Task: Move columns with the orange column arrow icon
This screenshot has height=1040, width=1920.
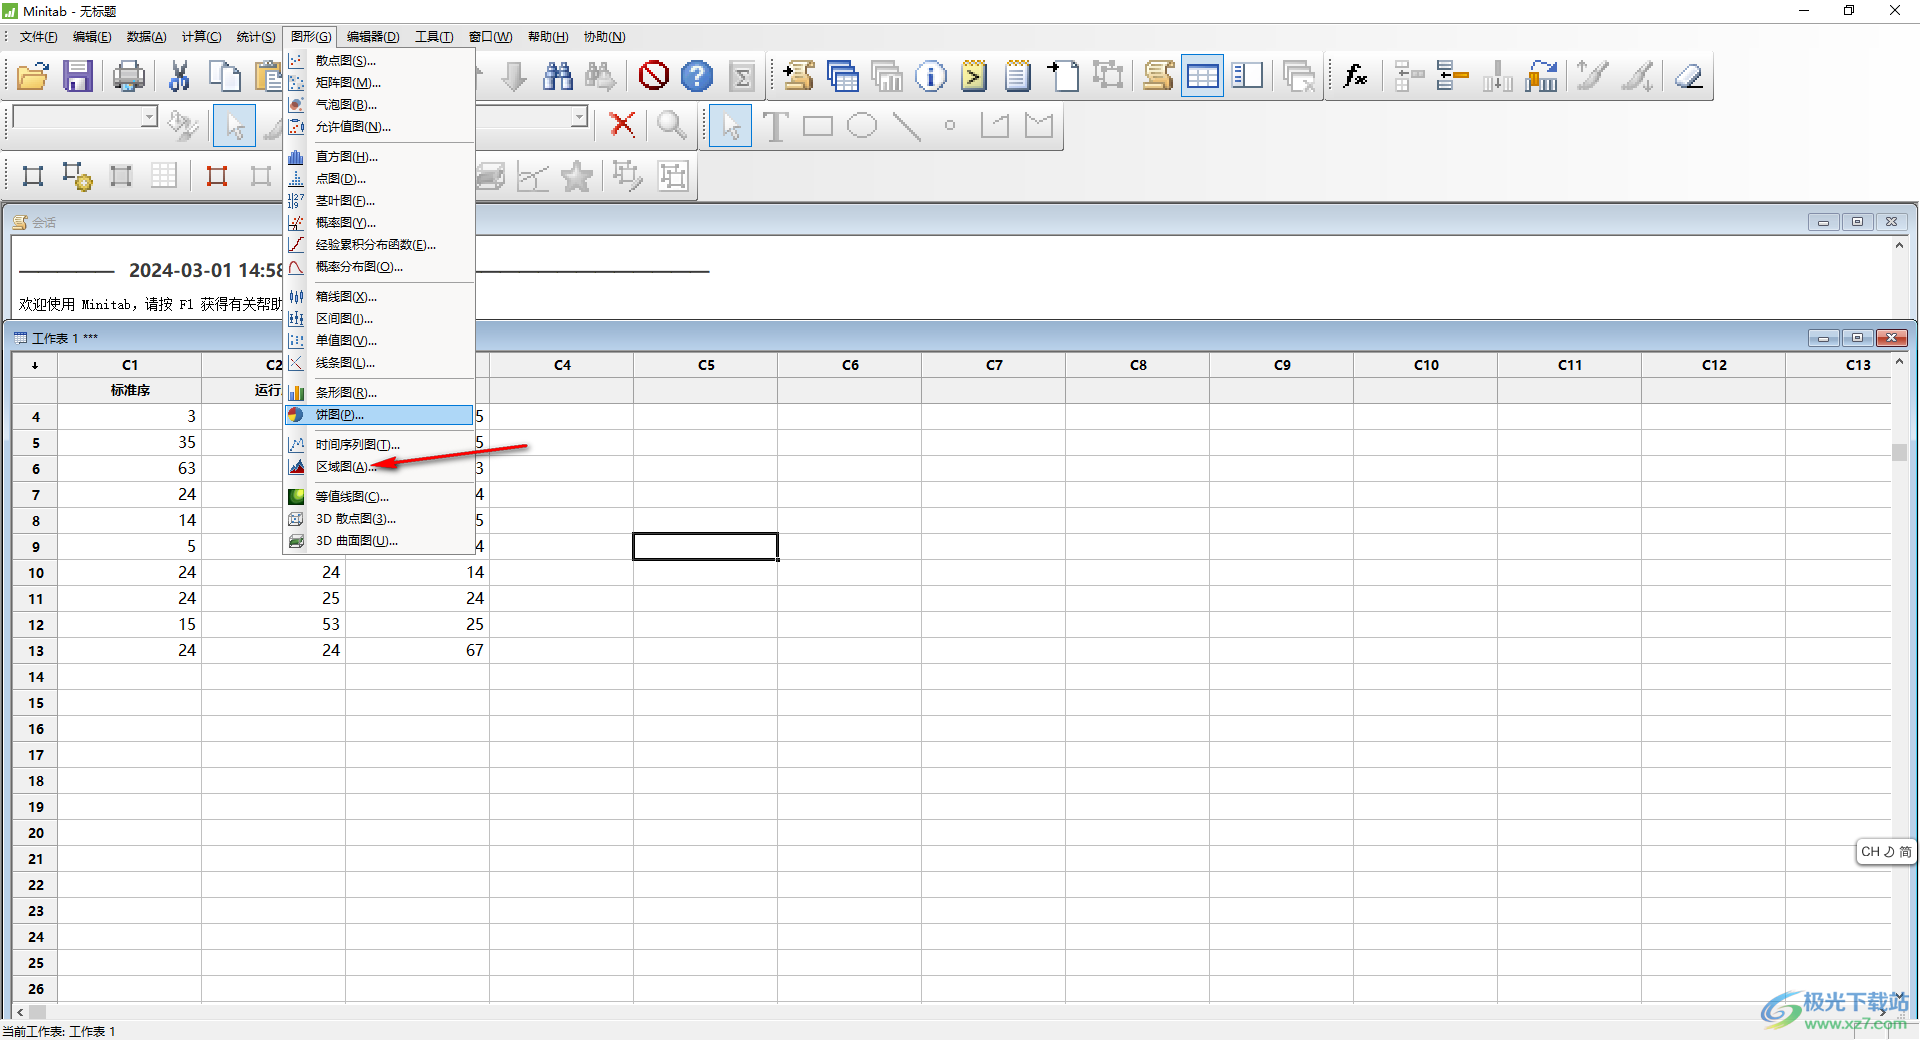Action: point(1541,76)
